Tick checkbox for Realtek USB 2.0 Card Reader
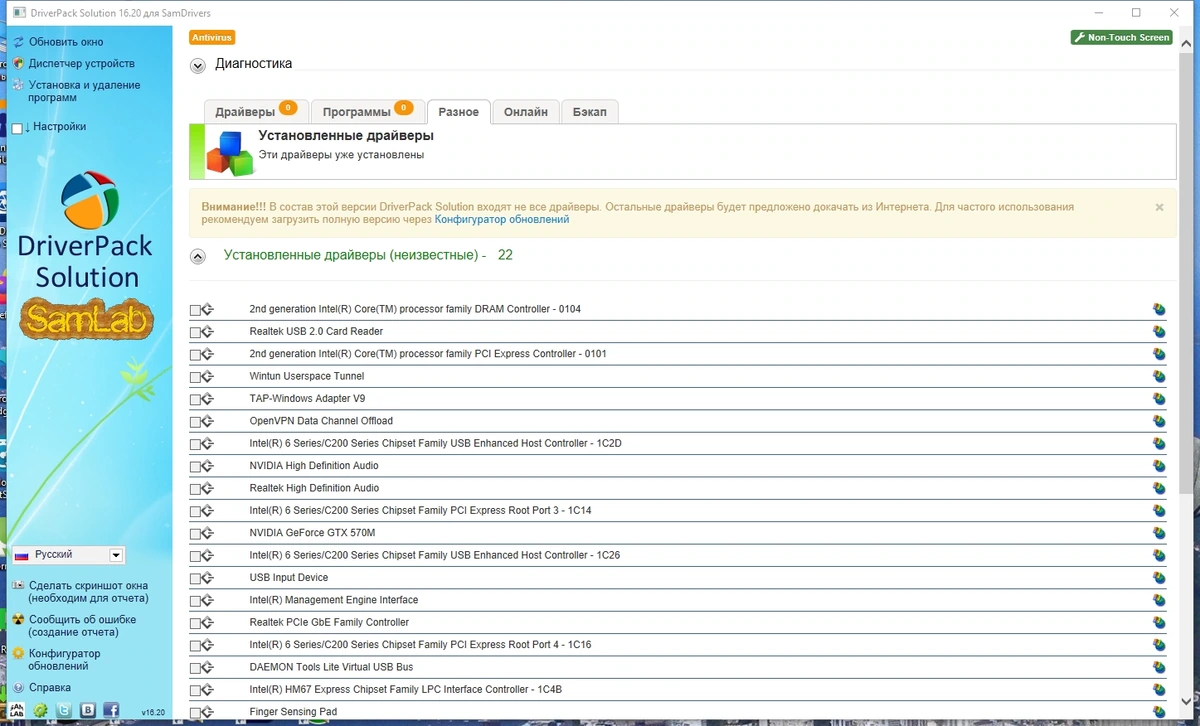 click(195, 333)
